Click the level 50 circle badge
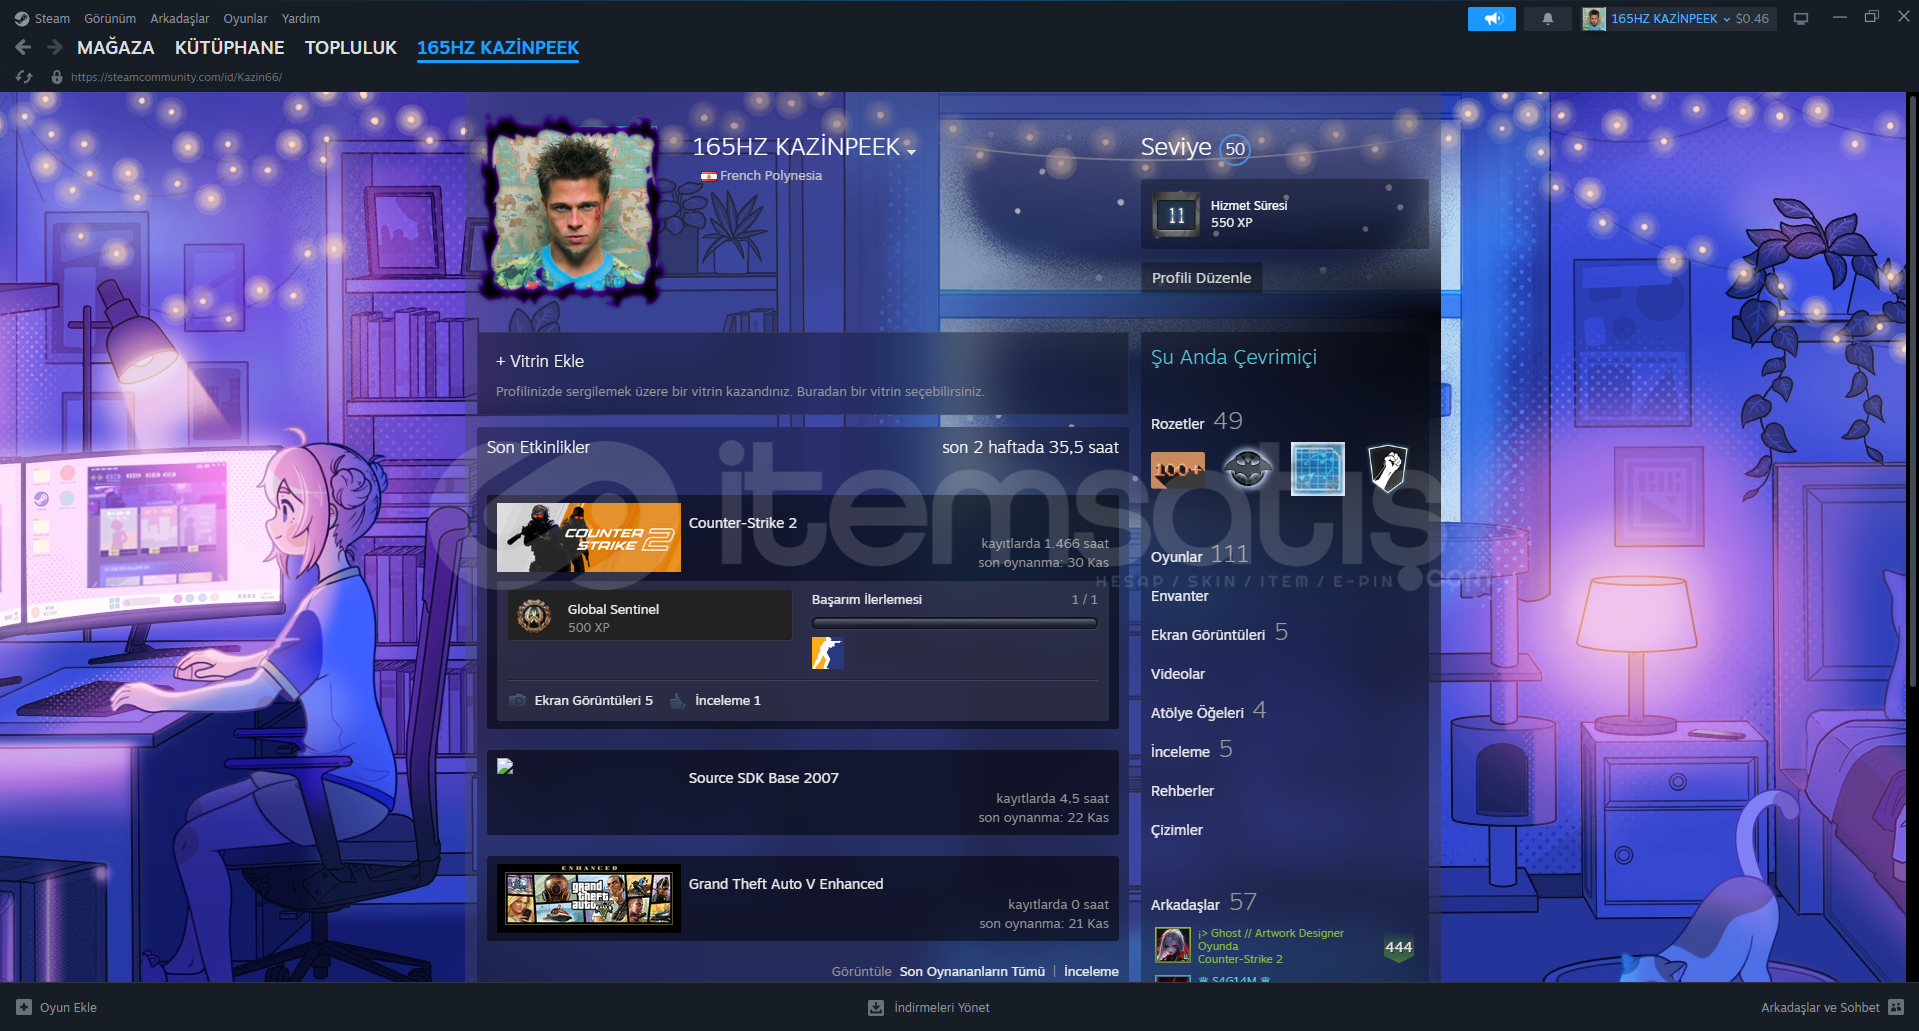This screenshot has width=1919, height=1031. coord(1235,149)
